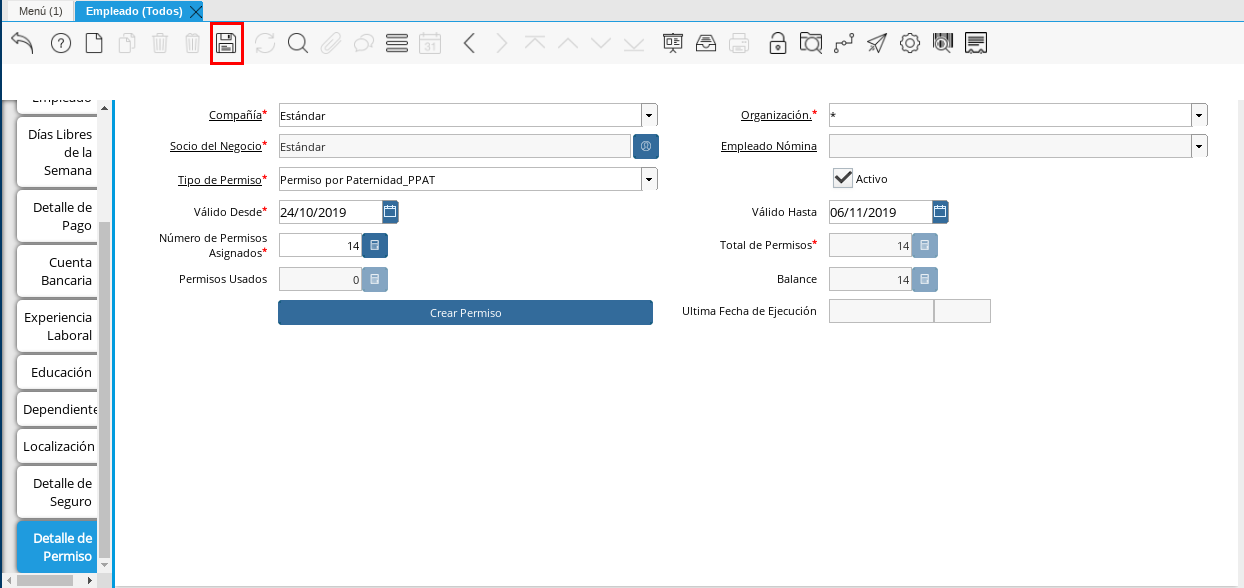1244x588 pixels.
Task: Open the Días Libres de la Semana tab
Action: 58,152
